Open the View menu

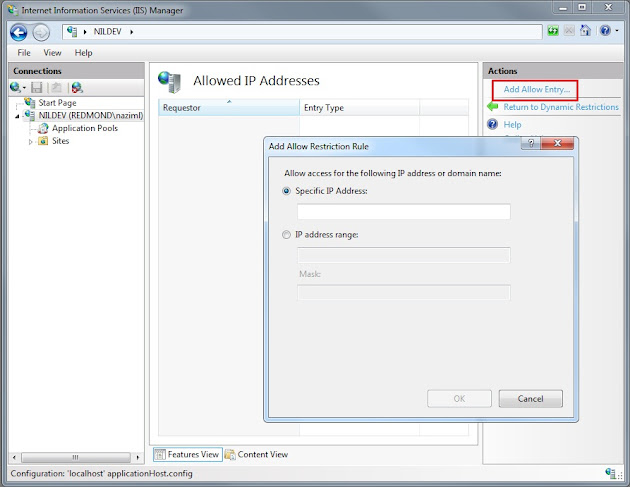pyautogui.click(x=52, y=53)
